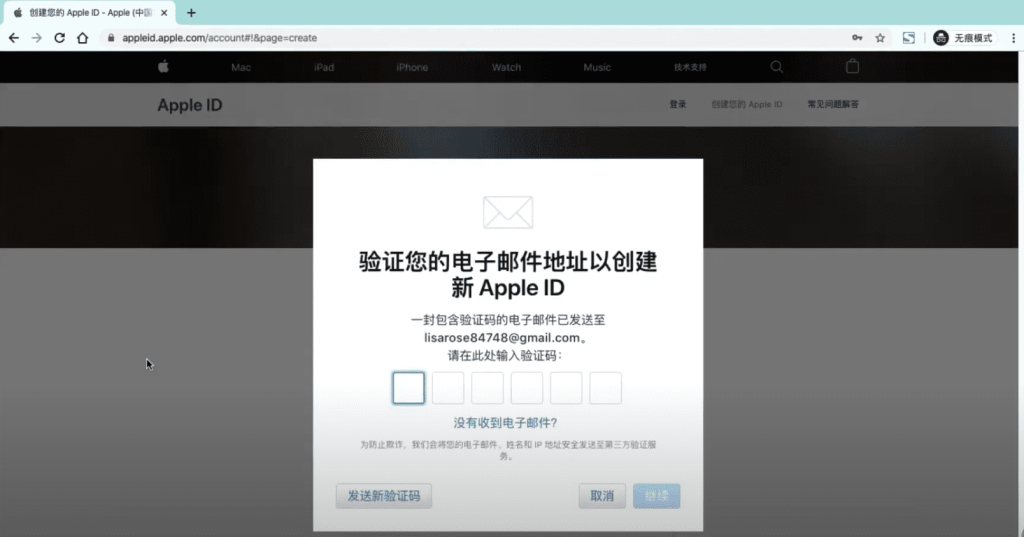Close the Apple ID browser tab
The image size is (1024, 537).
[x=164, y=12]
